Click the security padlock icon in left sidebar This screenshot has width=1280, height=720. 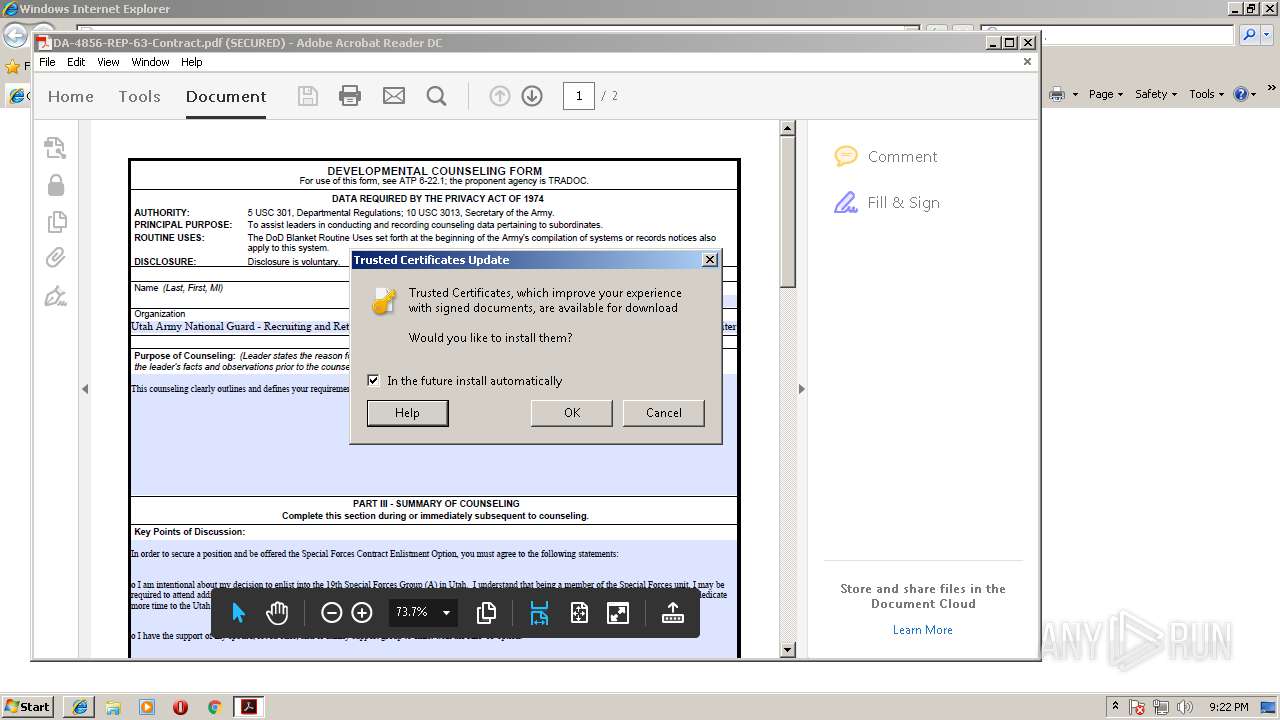[x=56, y=185]
